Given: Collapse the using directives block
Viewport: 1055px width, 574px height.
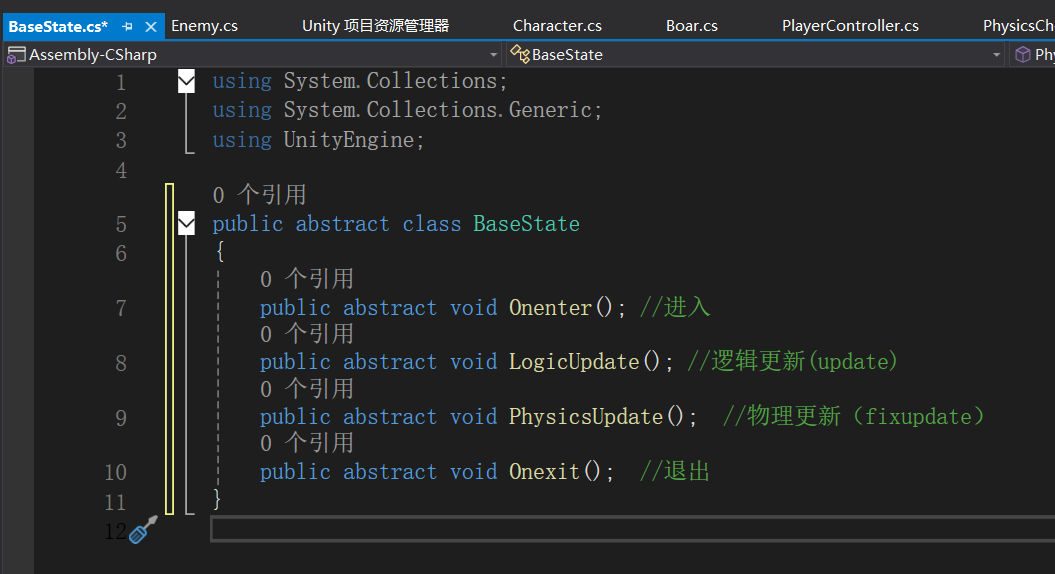Looking at the screenshot, I should pyautogui.click(x=186, y=82).
